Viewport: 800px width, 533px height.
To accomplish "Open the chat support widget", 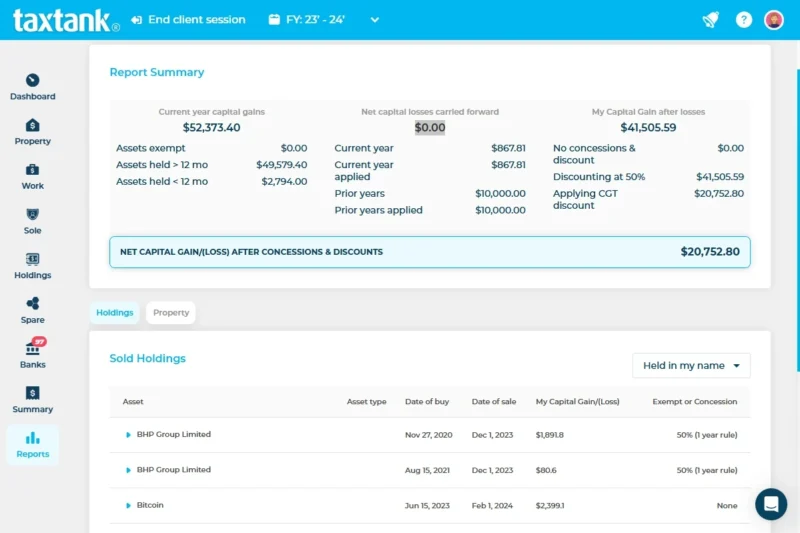I will (771, 504).
